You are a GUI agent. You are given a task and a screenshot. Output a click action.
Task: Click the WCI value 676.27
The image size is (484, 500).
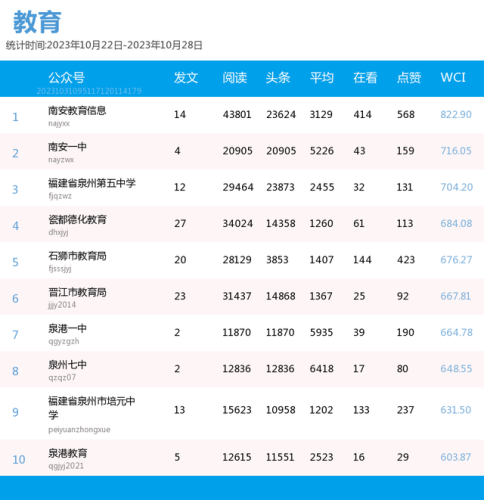(456, 260)
